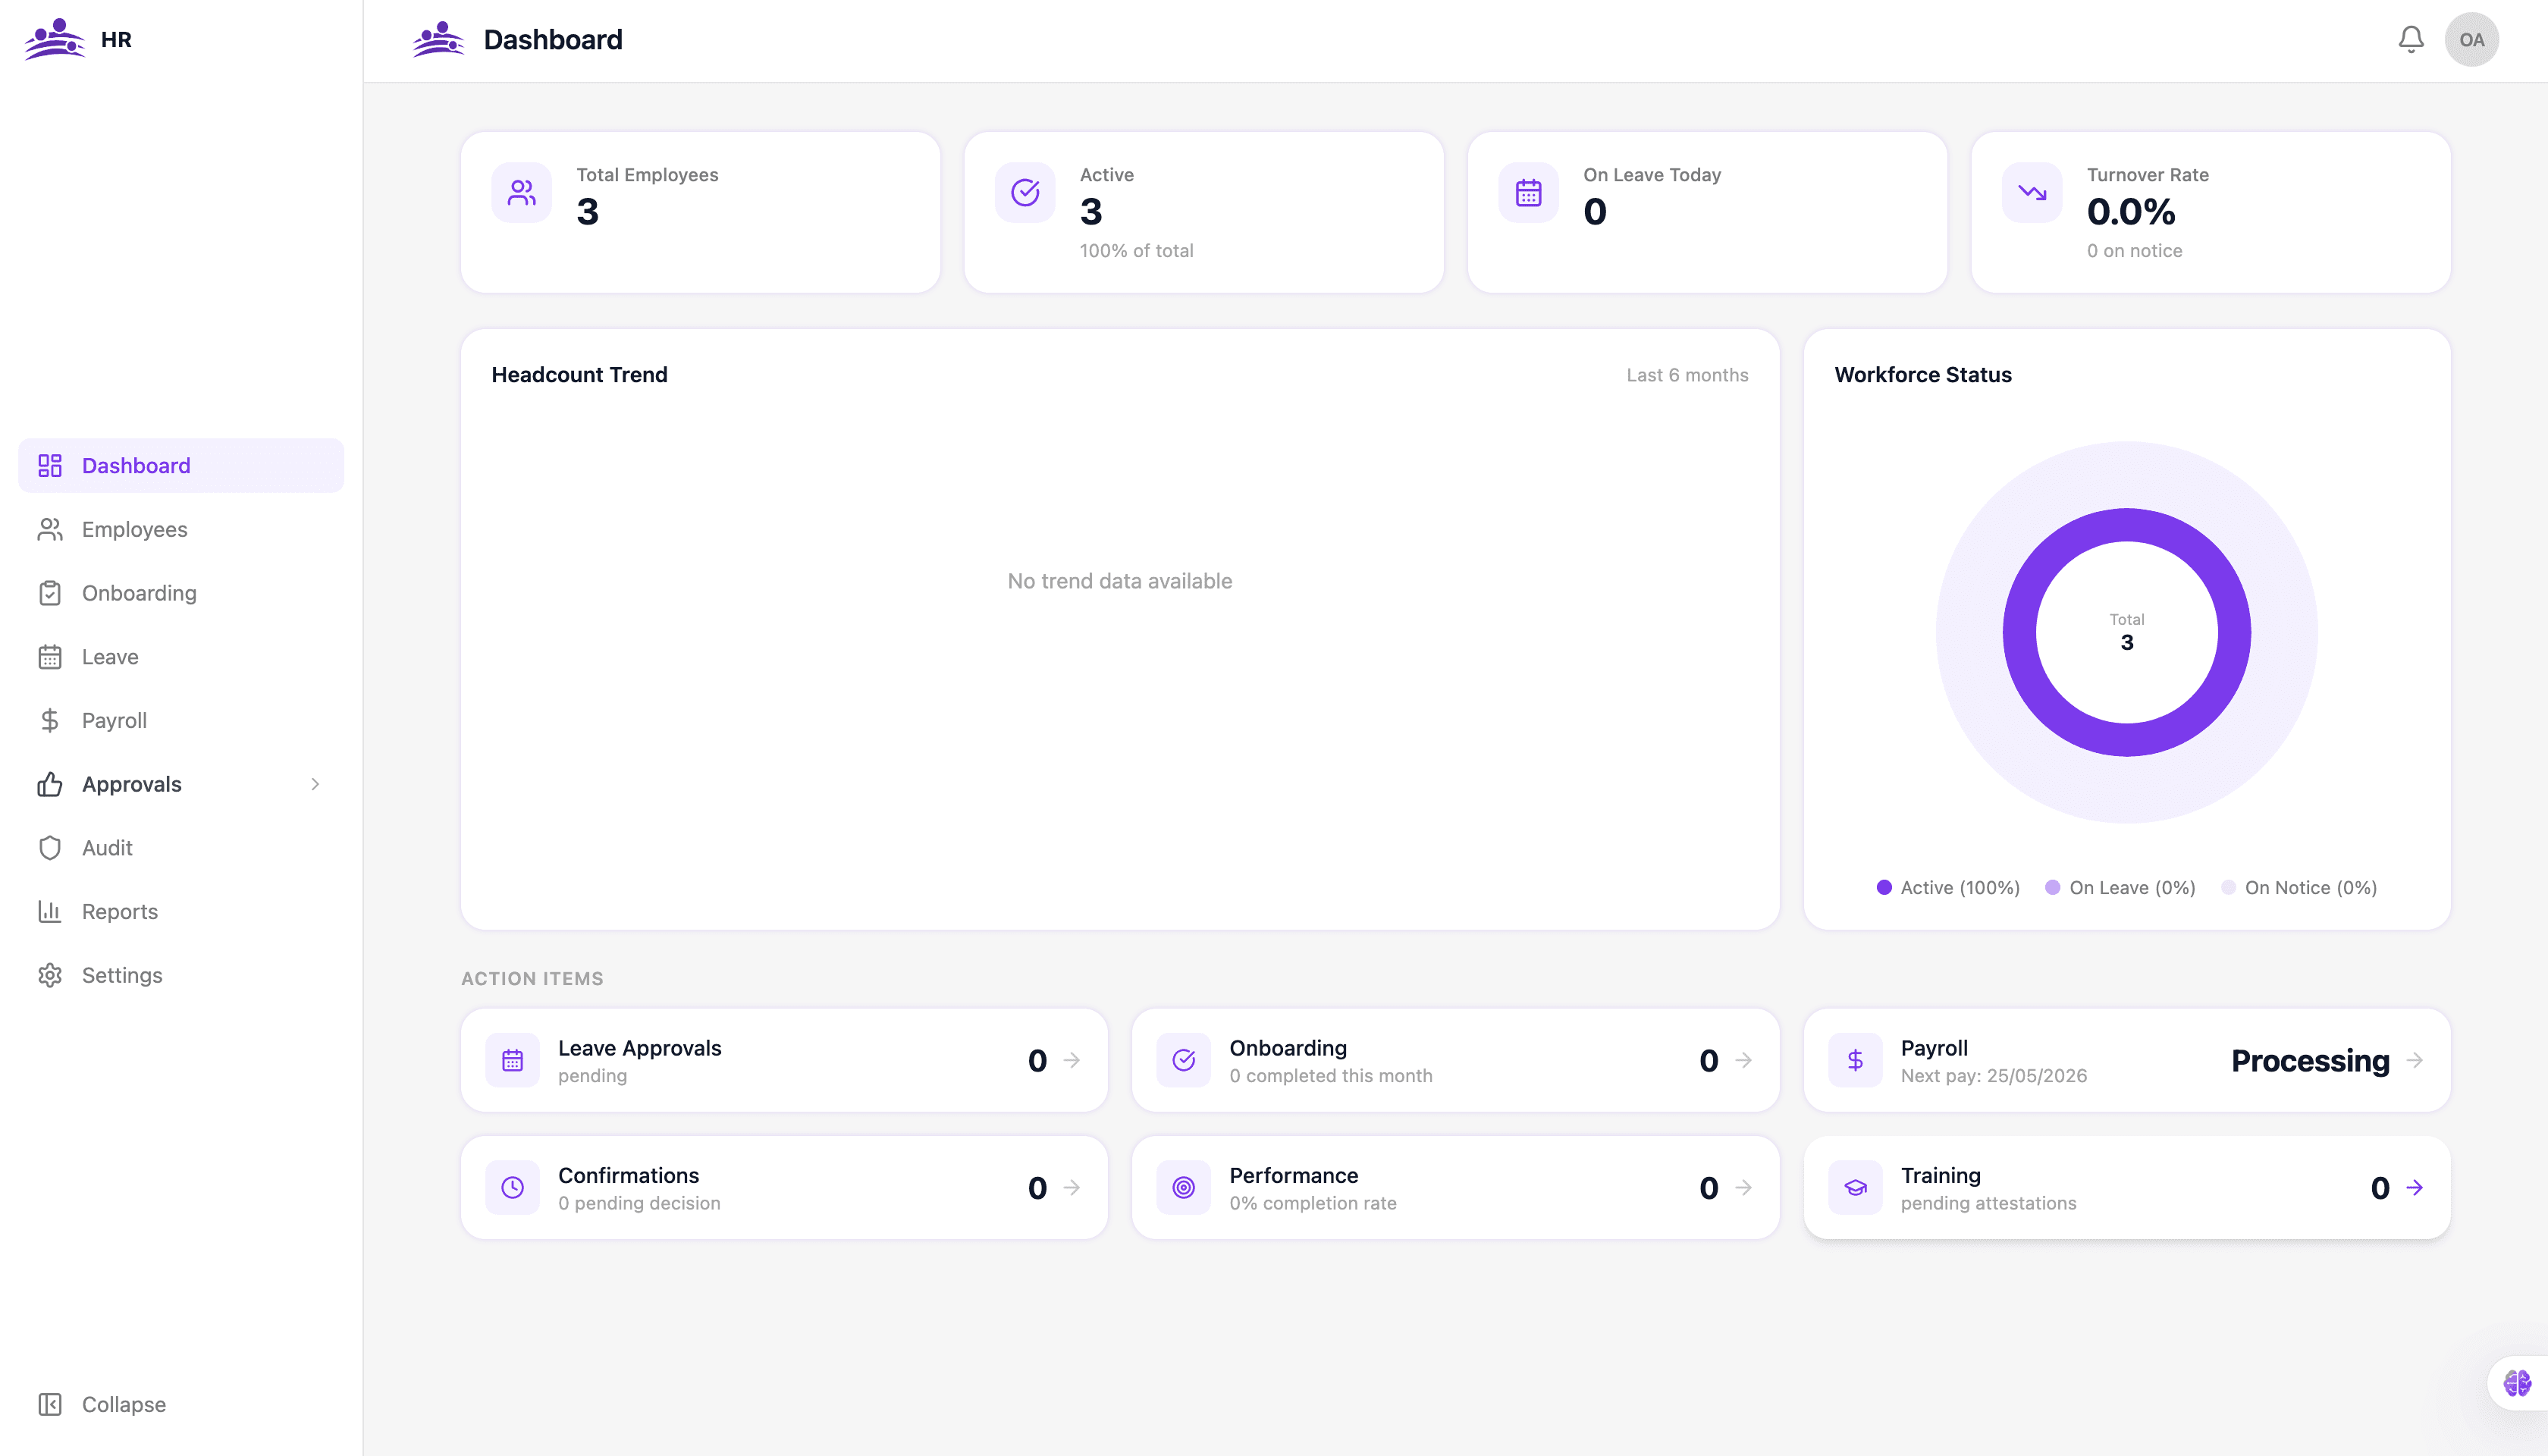The width and height of the screenshot is (2548, 1456).
Task: Open the Confirmations action card
Action: point(784,1187)
